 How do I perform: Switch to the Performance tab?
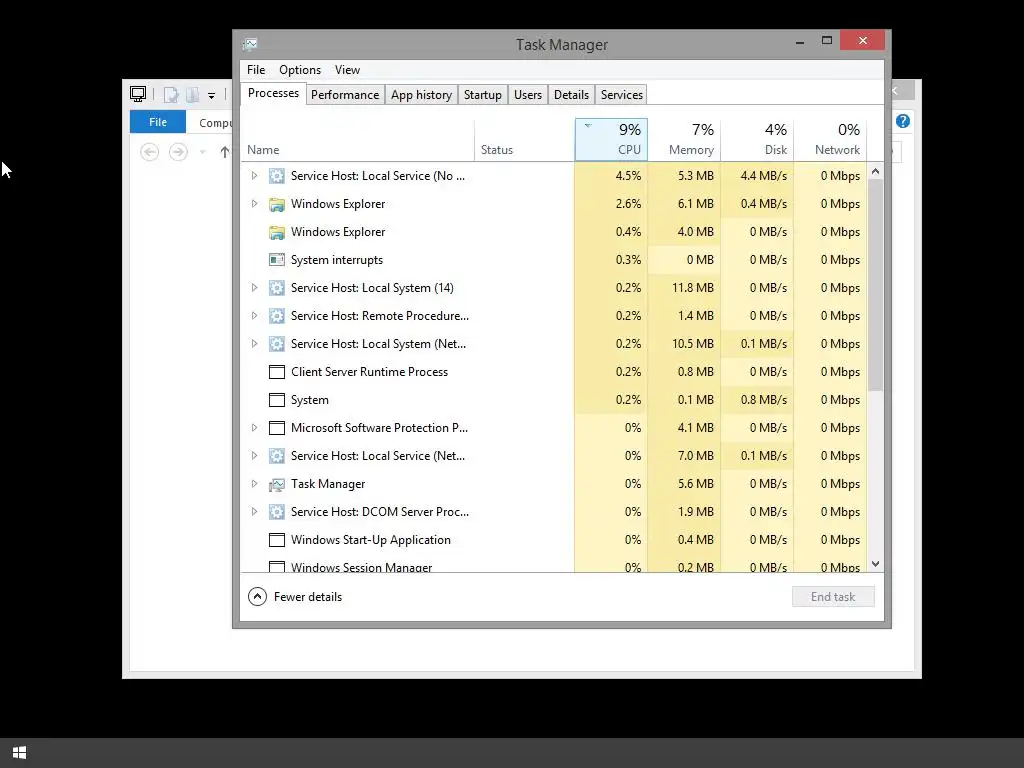coord(345,95)
